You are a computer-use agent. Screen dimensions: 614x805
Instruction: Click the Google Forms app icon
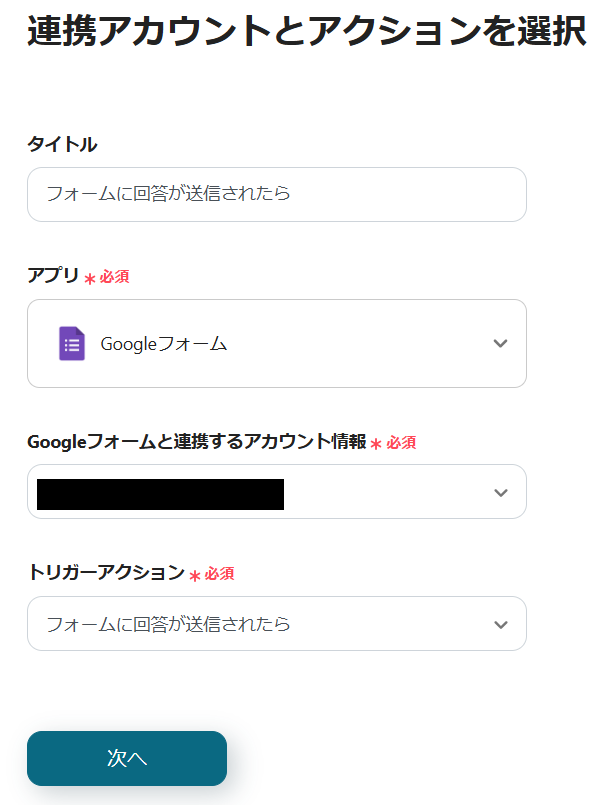(71, 344)
